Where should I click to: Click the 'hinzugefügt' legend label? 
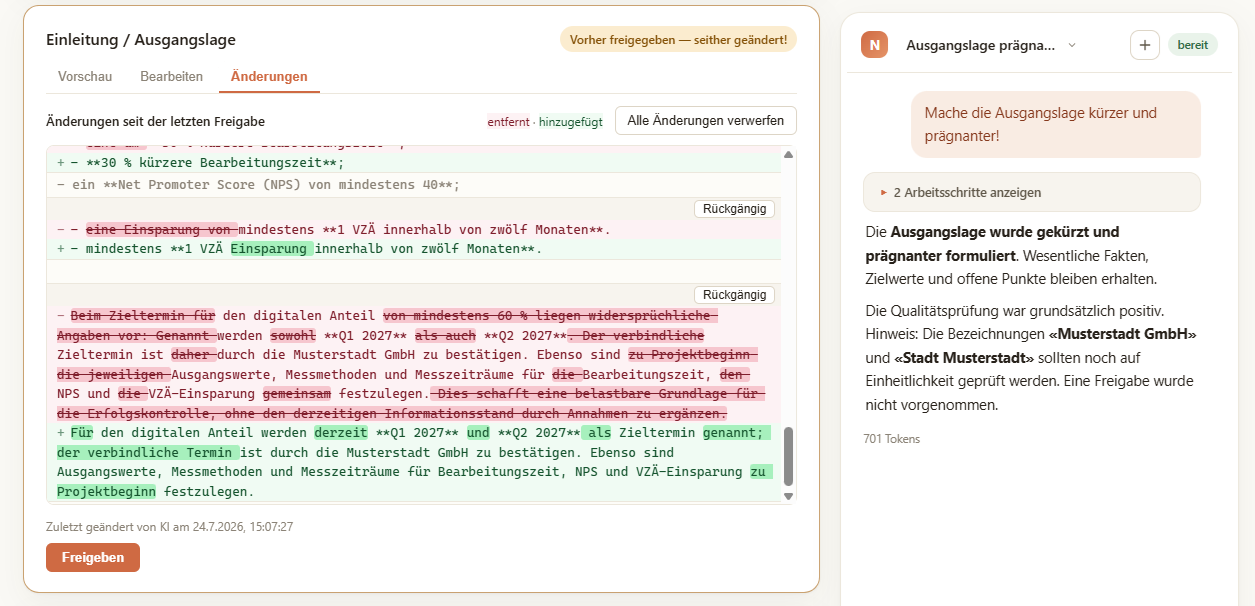[x=571, y=122]
